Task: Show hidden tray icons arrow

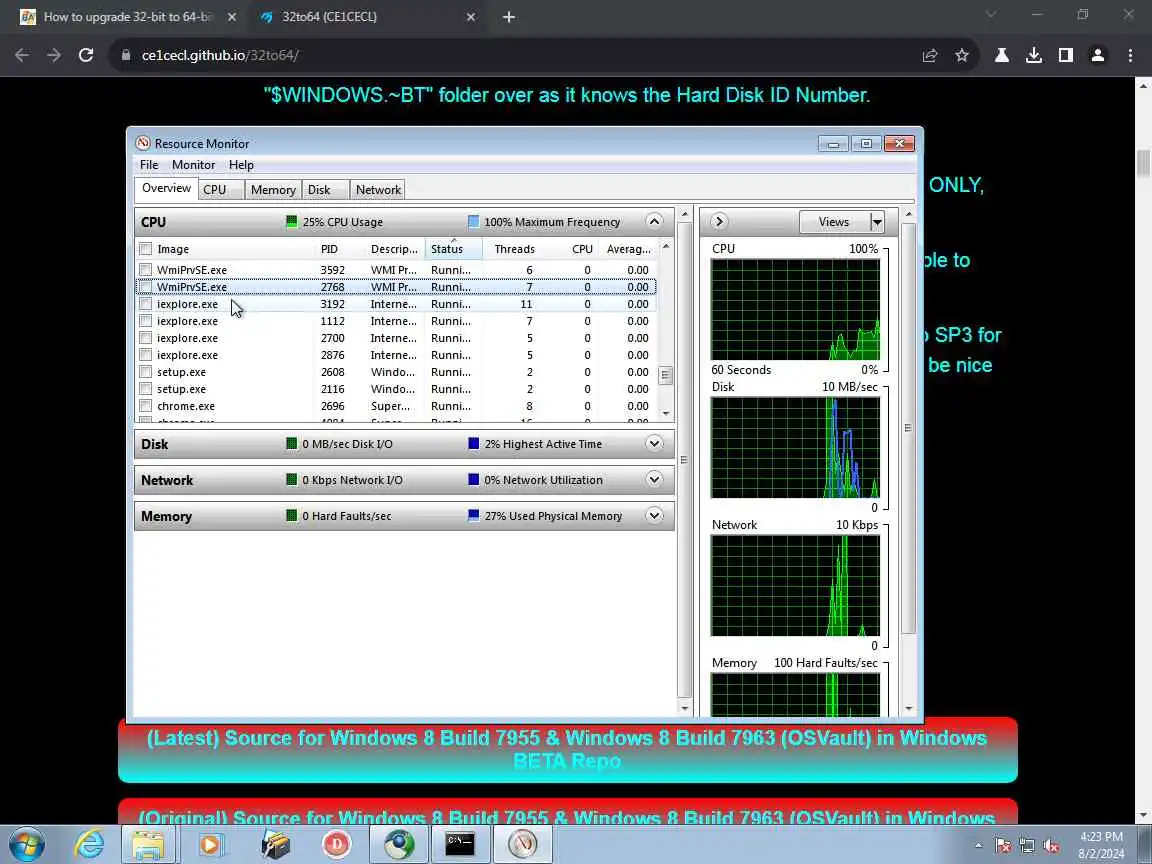Action: pos(979,846)
